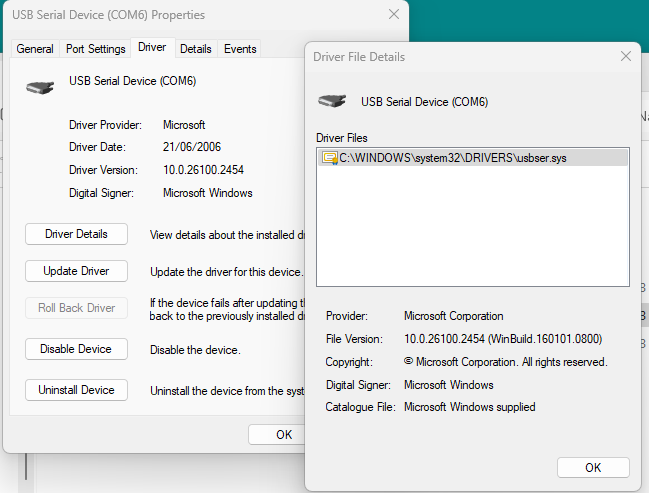This screenshot has width=649, height=493.
Task: Click Catalogue File value Microsoft Windows supplied
Action: click(x=470, y=407)
